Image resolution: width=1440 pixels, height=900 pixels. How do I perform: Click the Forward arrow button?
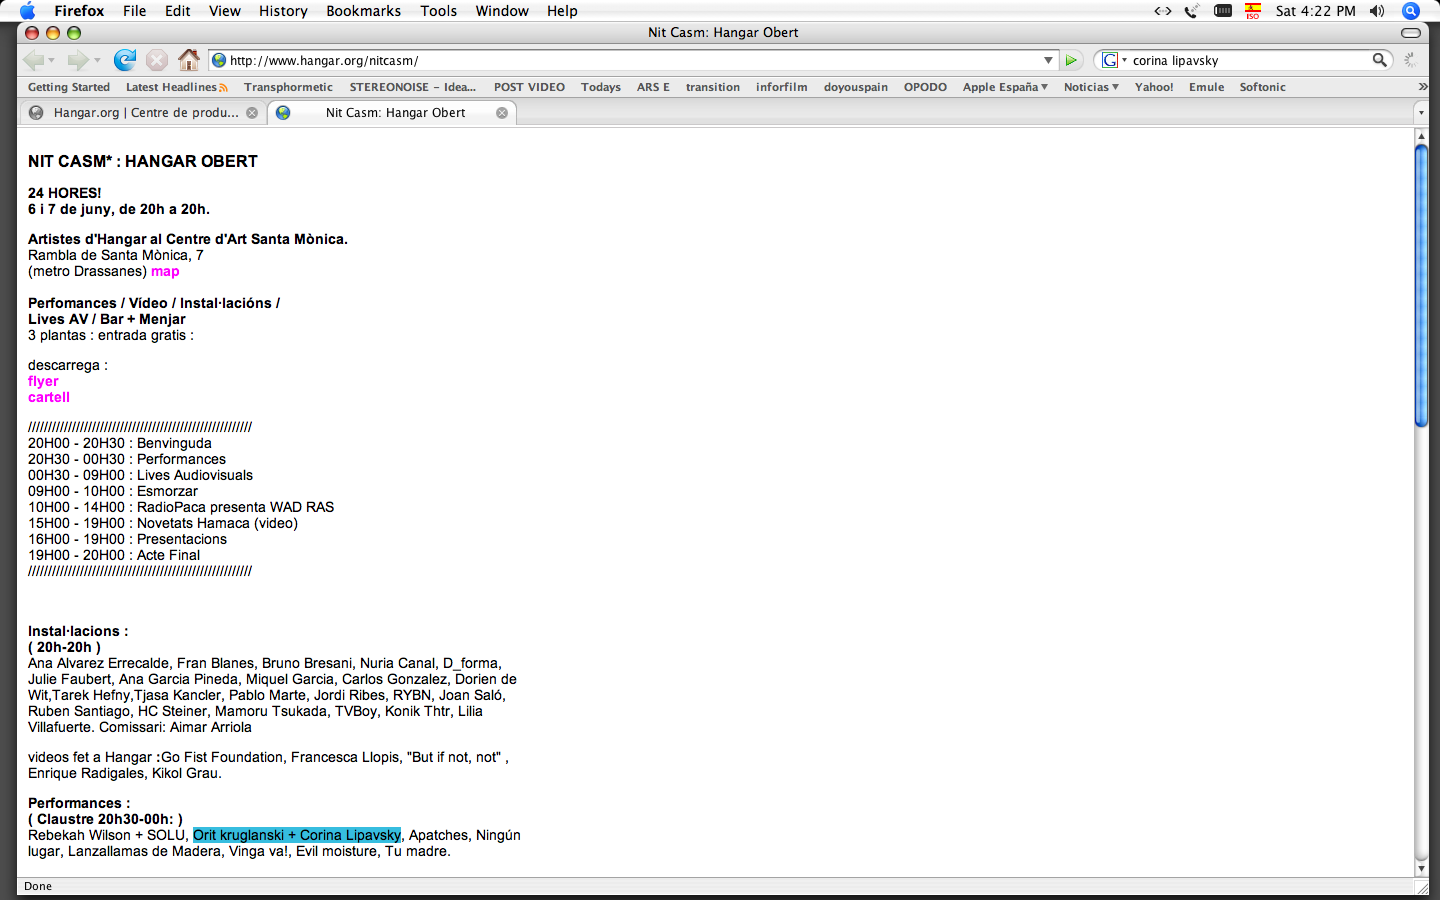pyautogui.click(x=78, y=60)
